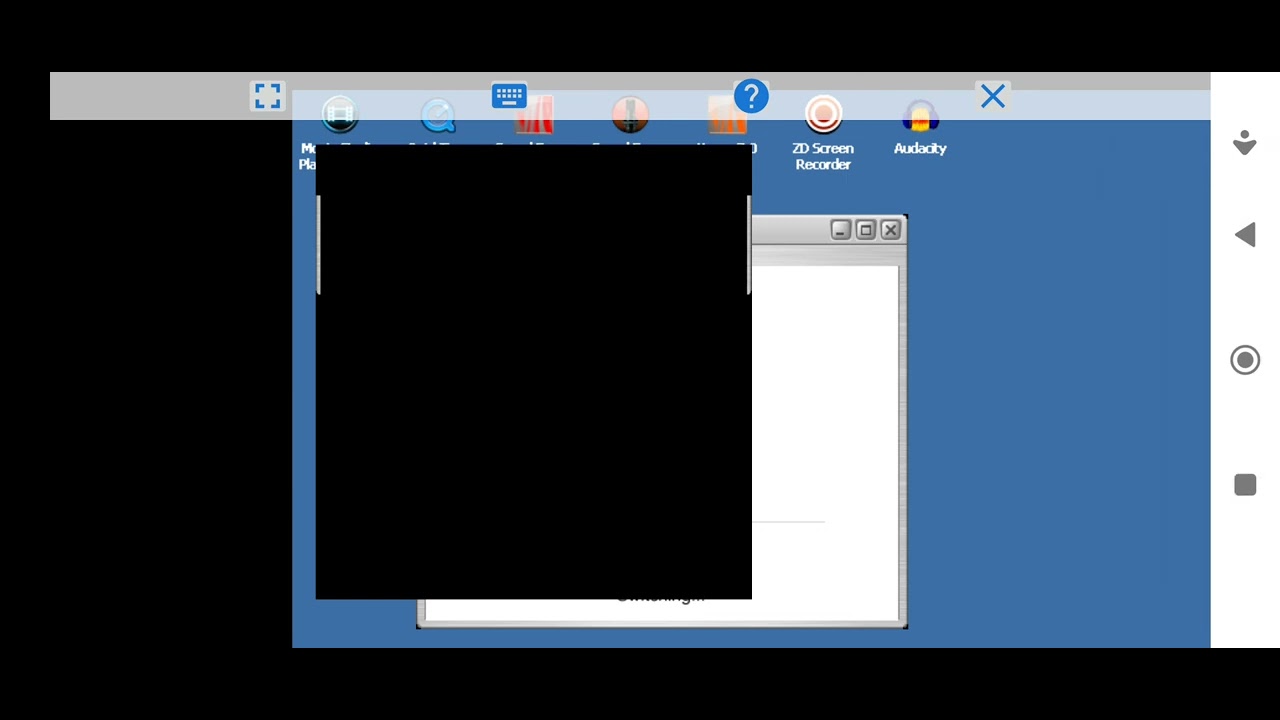Open the ZD Screen Recorder desktop icon
Viewport: 1280px width, 720px height.
(823, 133)
